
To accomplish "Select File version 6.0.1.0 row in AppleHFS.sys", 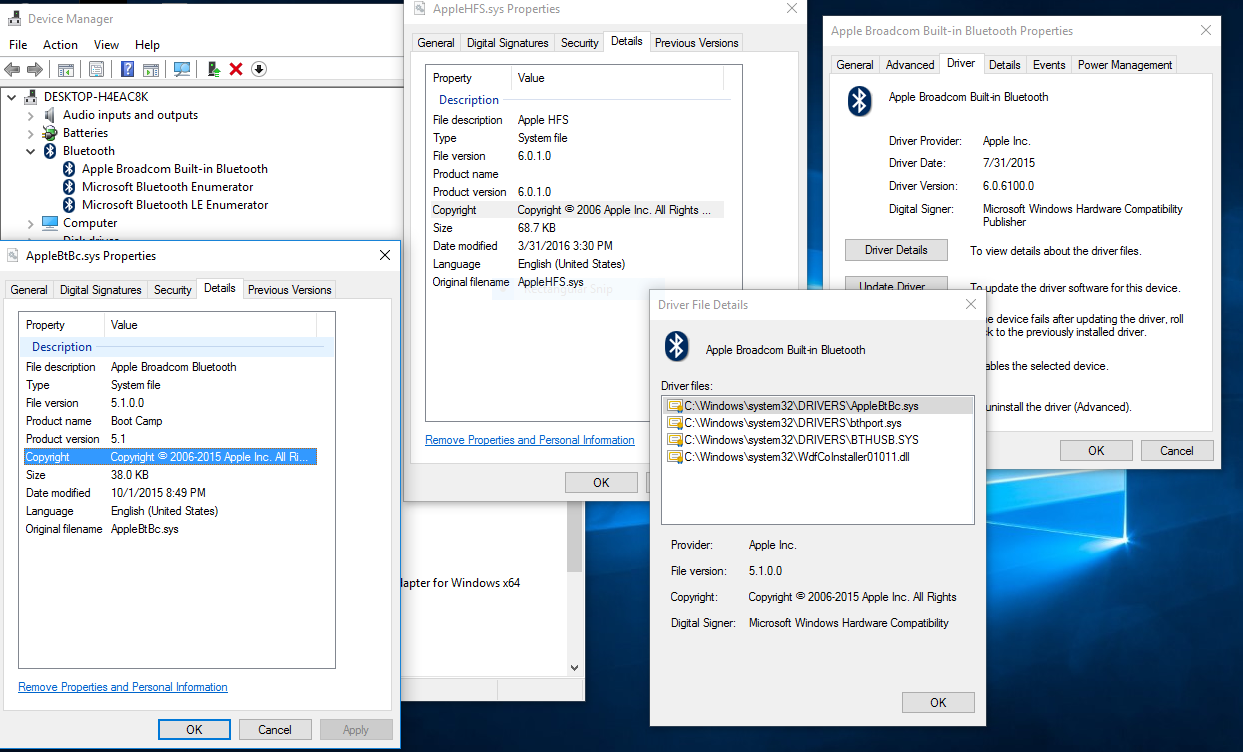I will (577, 156).
